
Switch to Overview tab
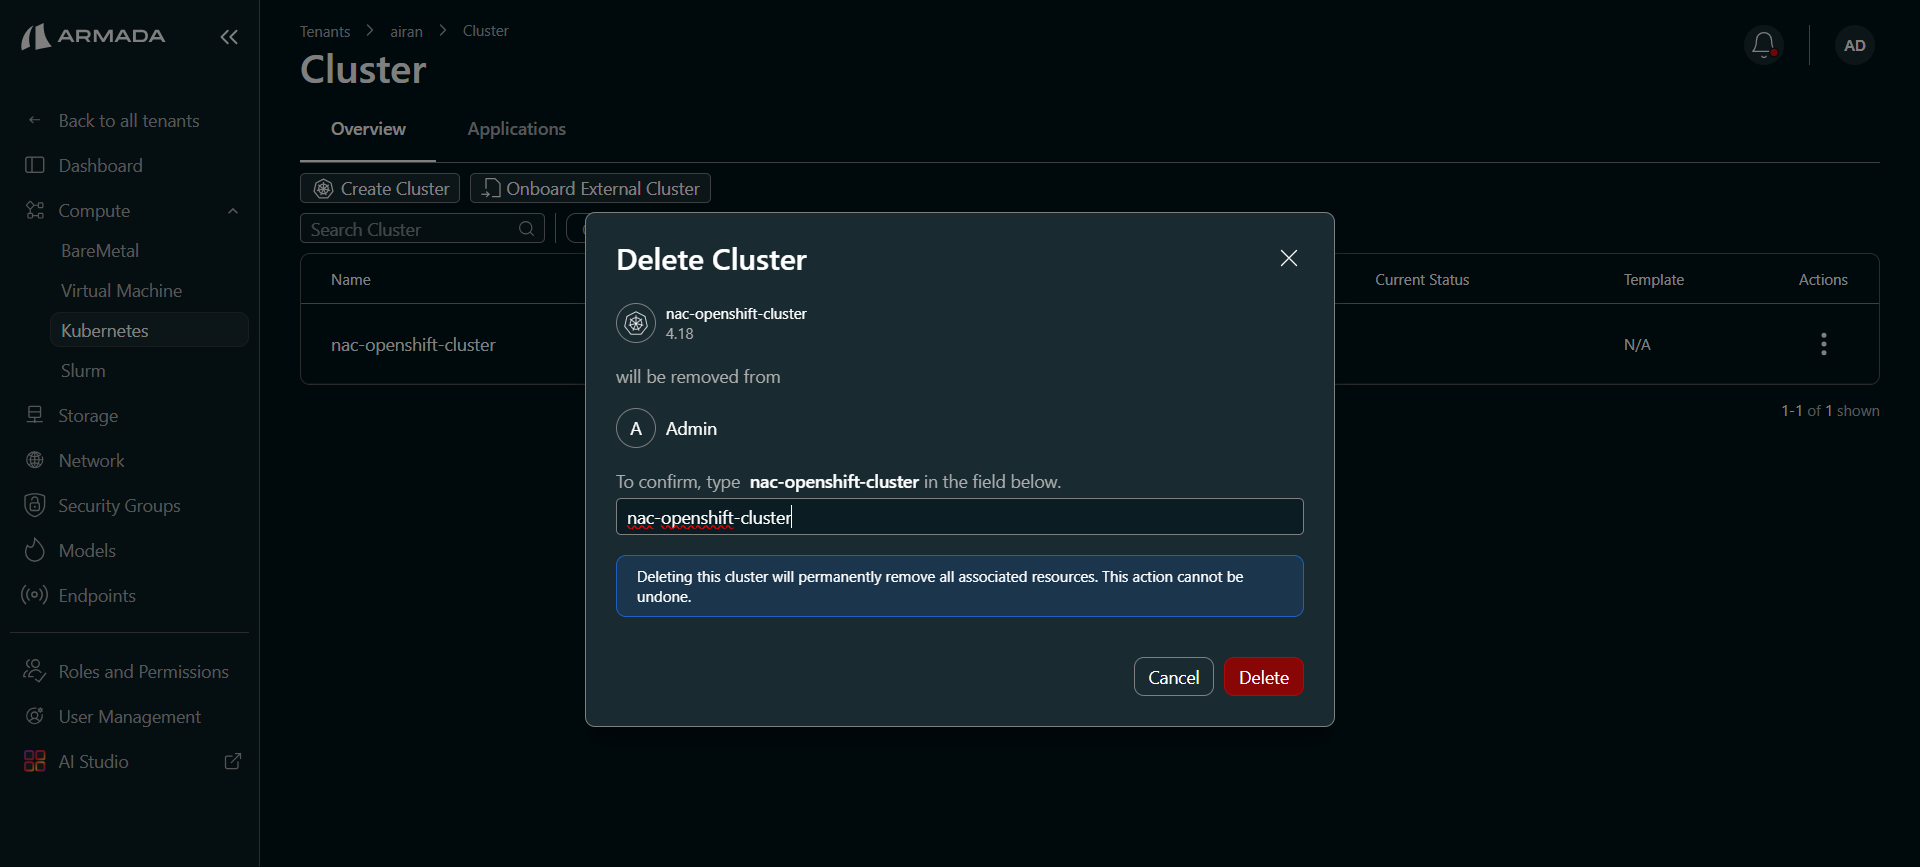368,130
